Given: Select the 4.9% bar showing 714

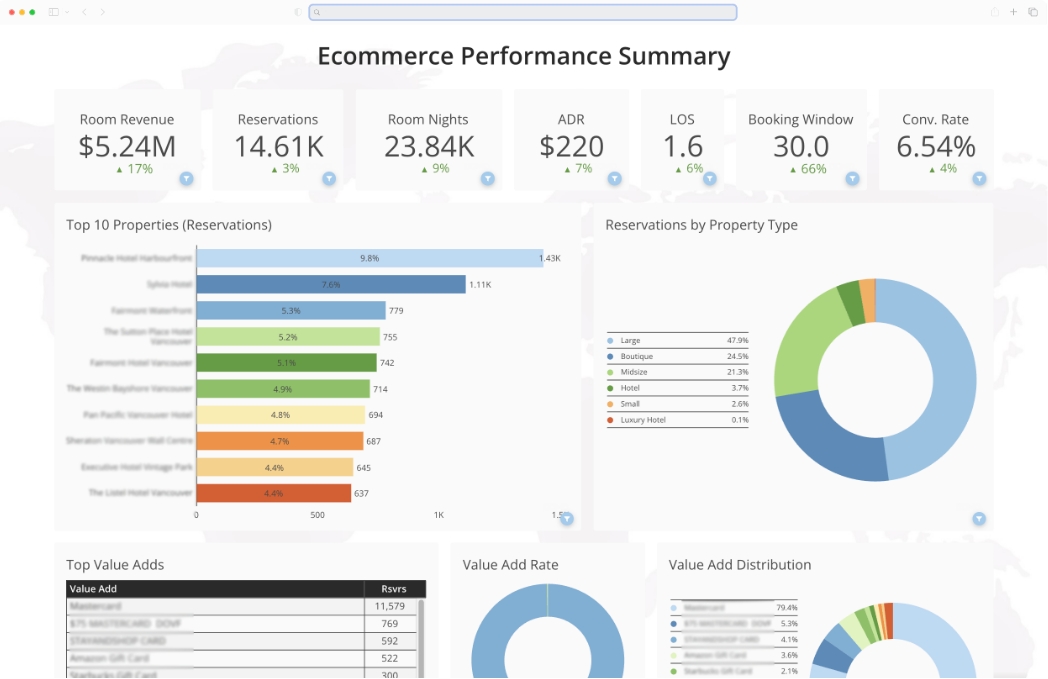Looking at the screenshot, I should [x=283, y=389].
